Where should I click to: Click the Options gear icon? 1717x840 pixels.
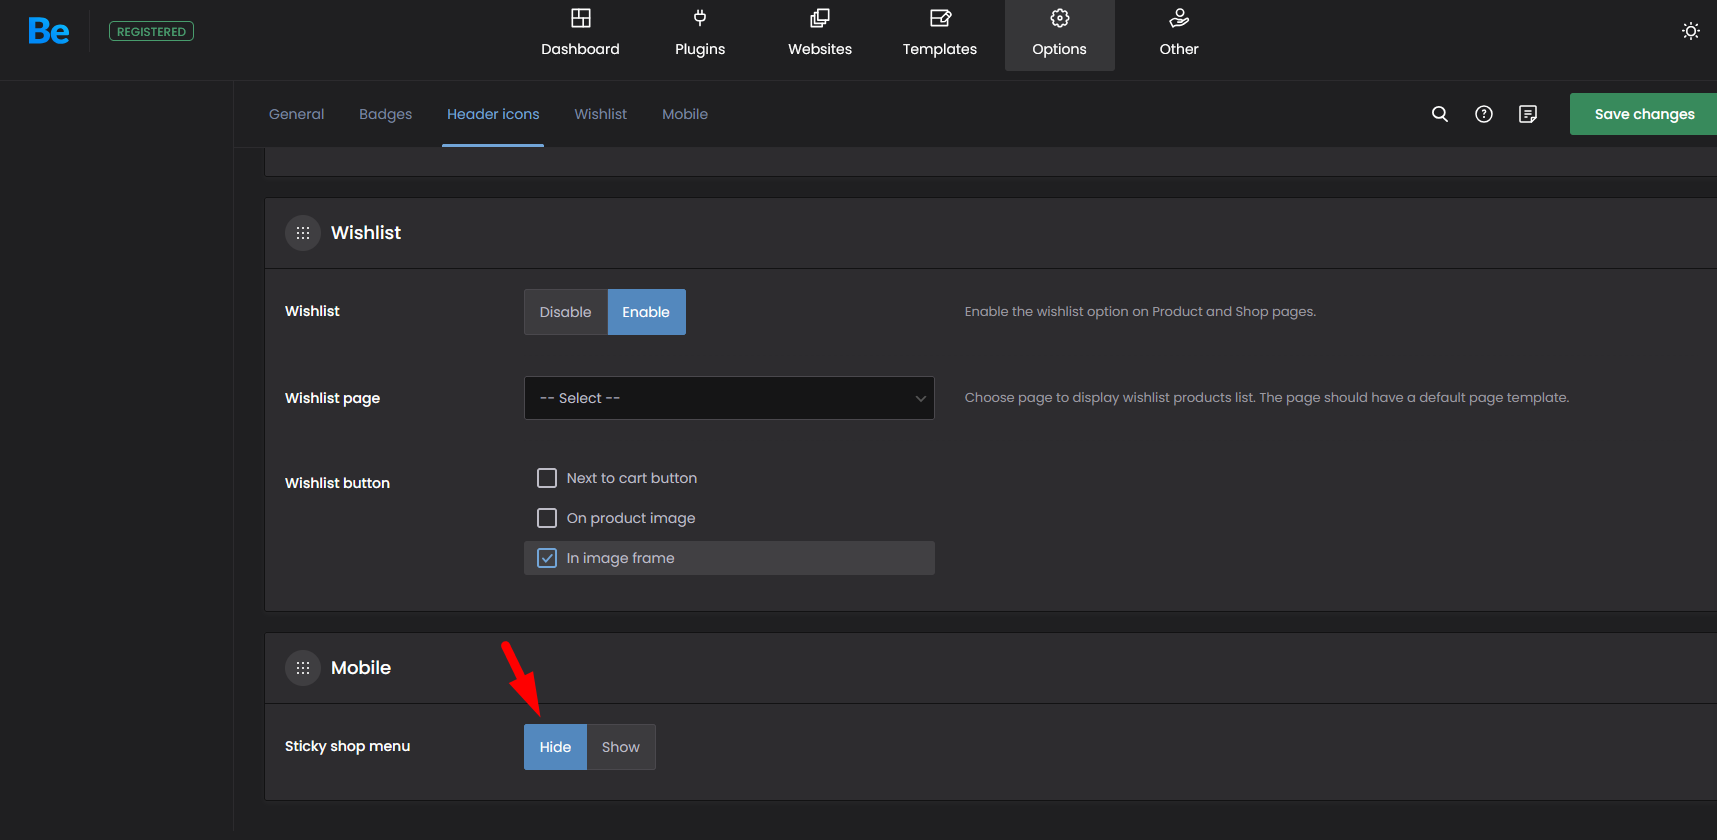[1060, 18]
